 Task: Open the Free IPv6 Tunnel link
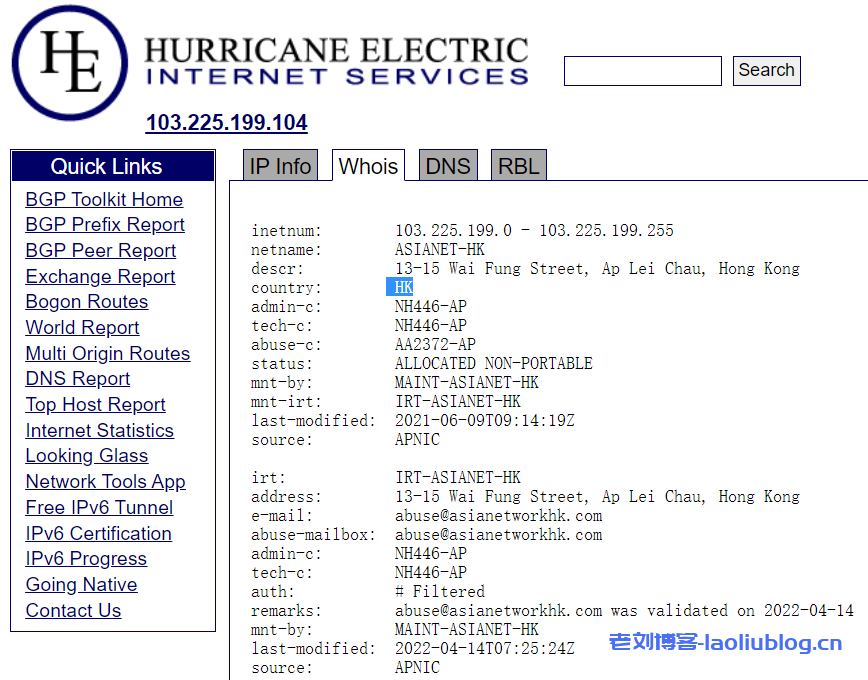[99, 508]
